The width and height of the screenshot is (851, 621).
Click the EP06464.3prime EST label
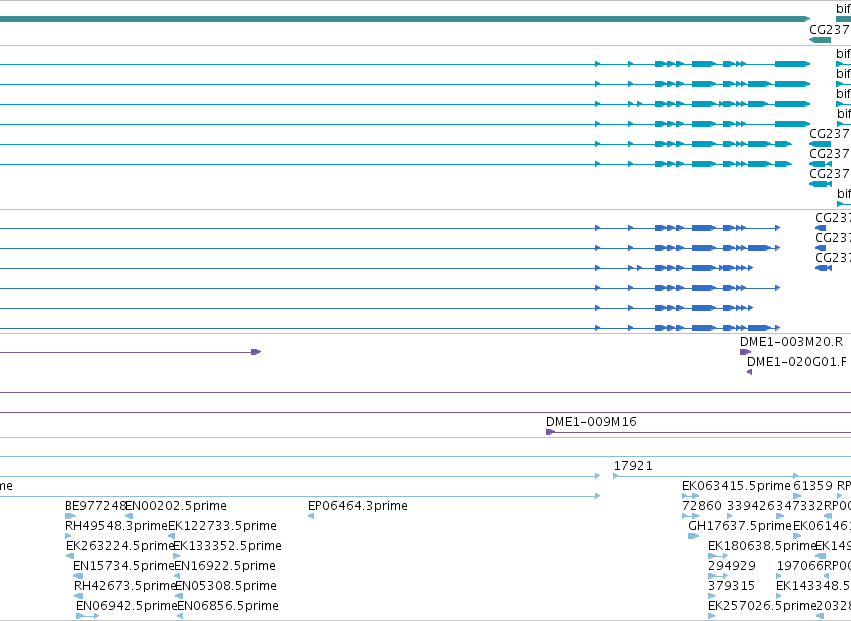[x=358, y=506]
